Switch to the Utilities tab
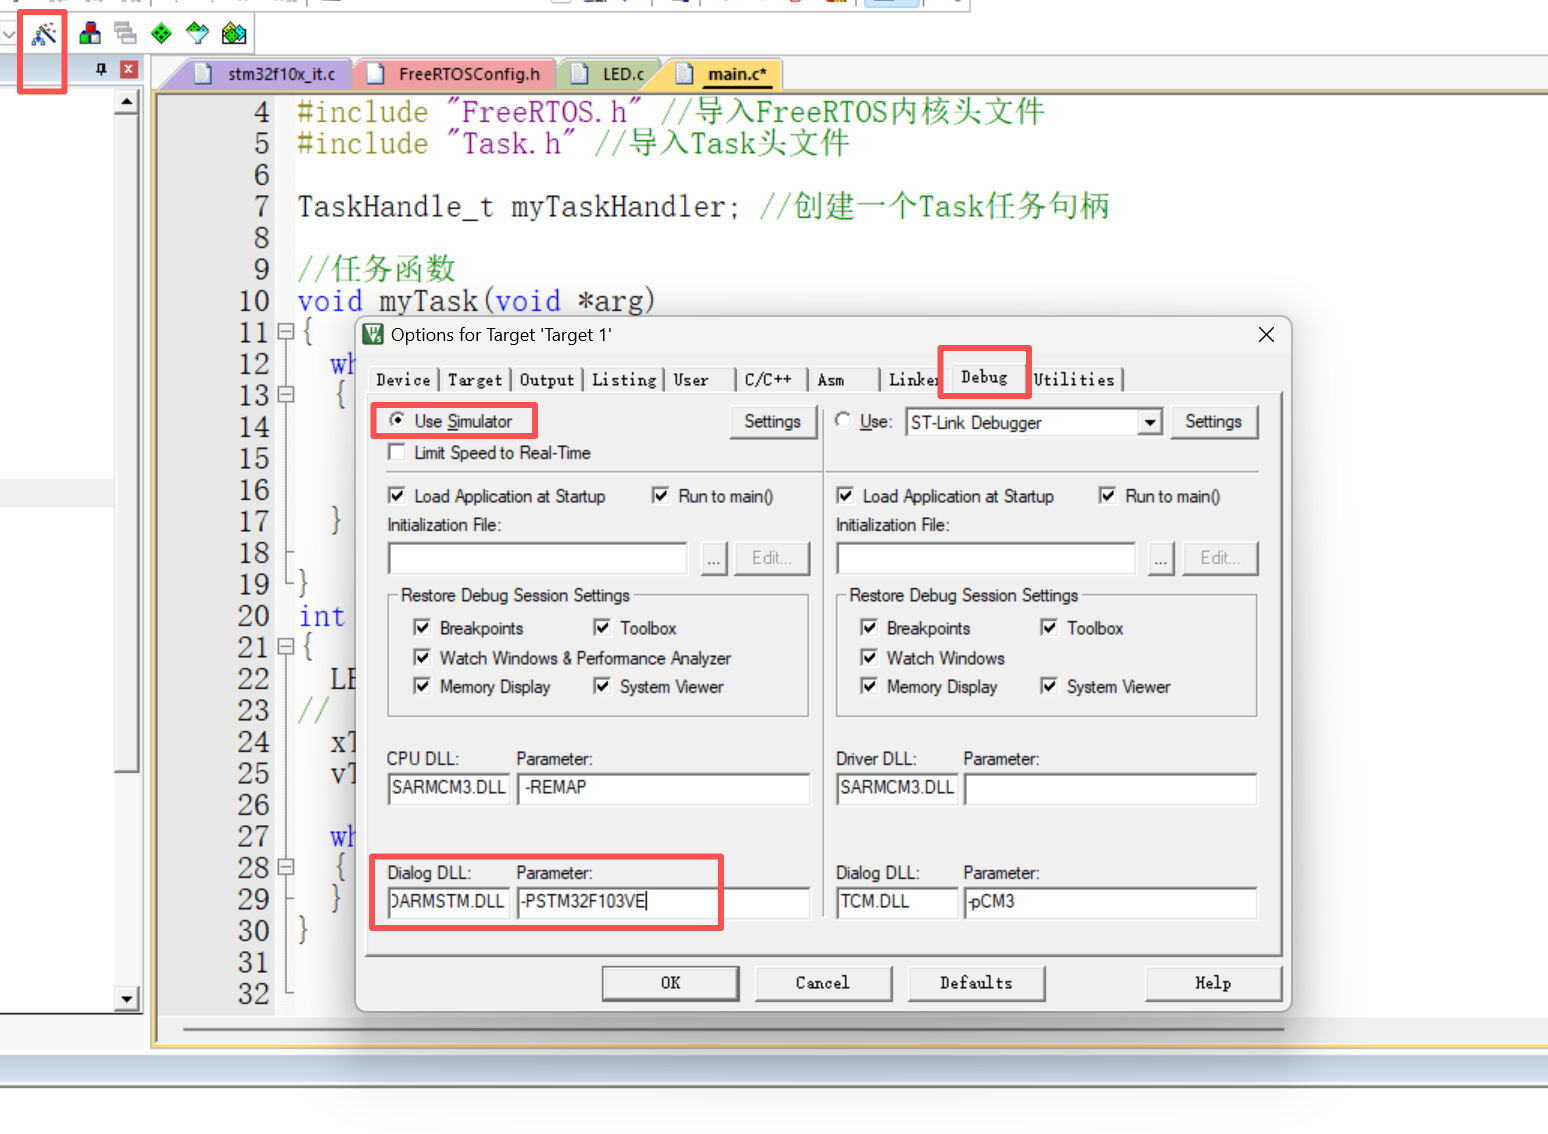The image size is (1548, 1134). 1074,380
